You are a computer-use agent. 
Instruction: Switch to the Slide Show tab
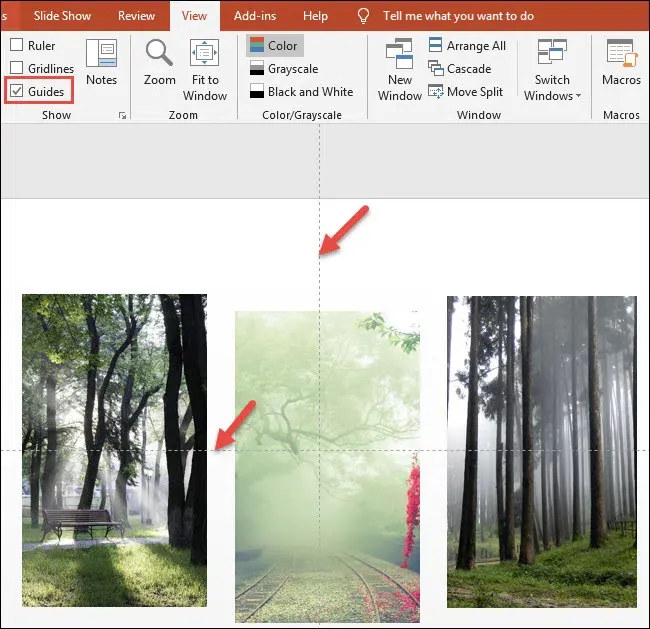click(62, 16)
